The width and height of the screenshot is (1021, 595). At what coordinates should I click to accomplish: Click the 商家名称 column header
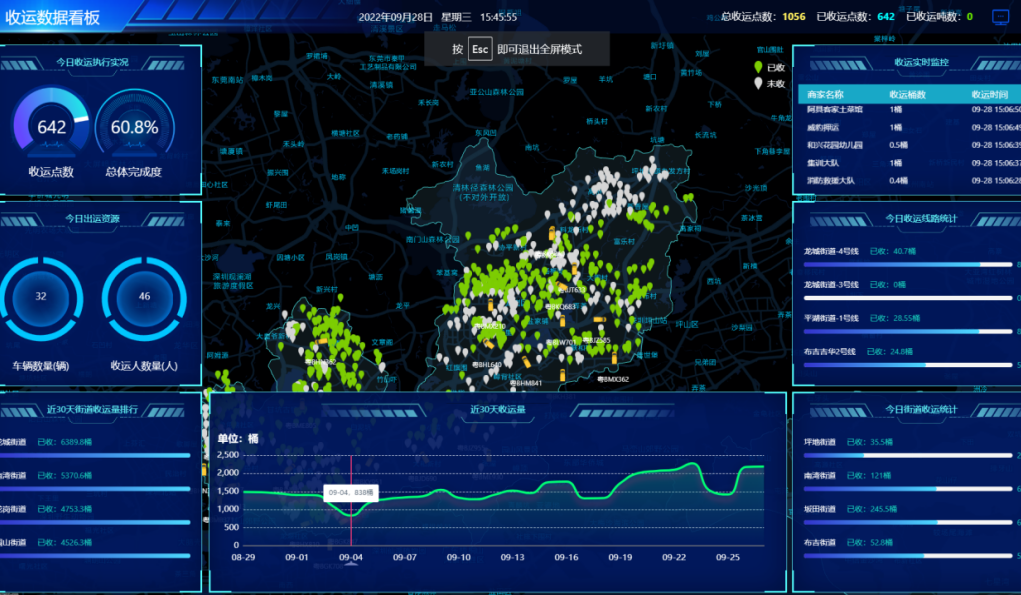coord(825,94)
